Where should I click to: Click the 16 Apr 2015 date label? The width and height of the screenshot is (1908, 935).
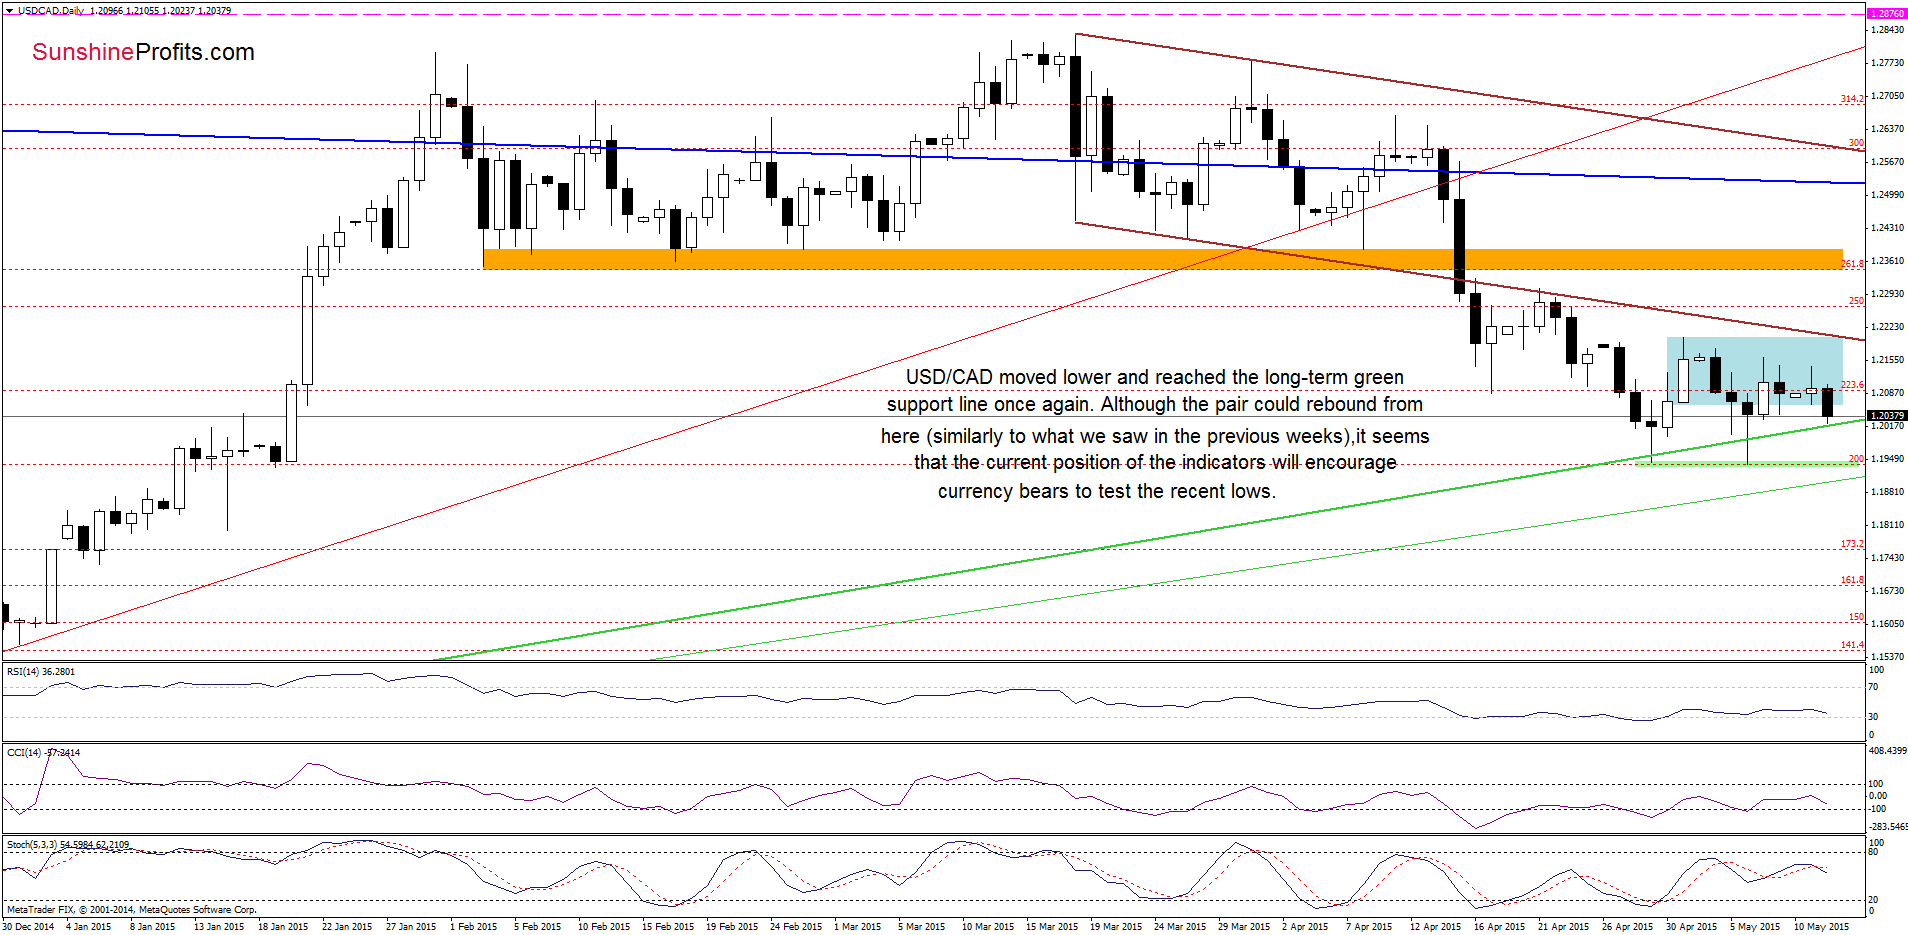coord(1500,927)
